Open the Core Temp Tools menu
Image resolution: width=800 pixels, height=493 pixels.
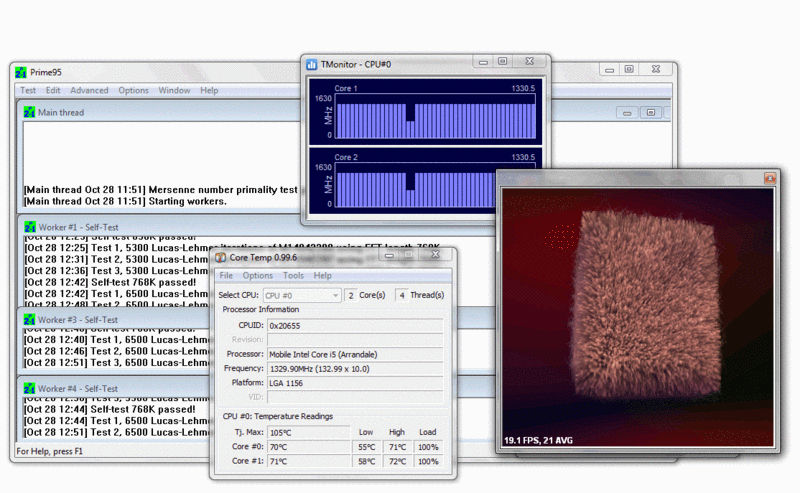[x=293, y=275]
